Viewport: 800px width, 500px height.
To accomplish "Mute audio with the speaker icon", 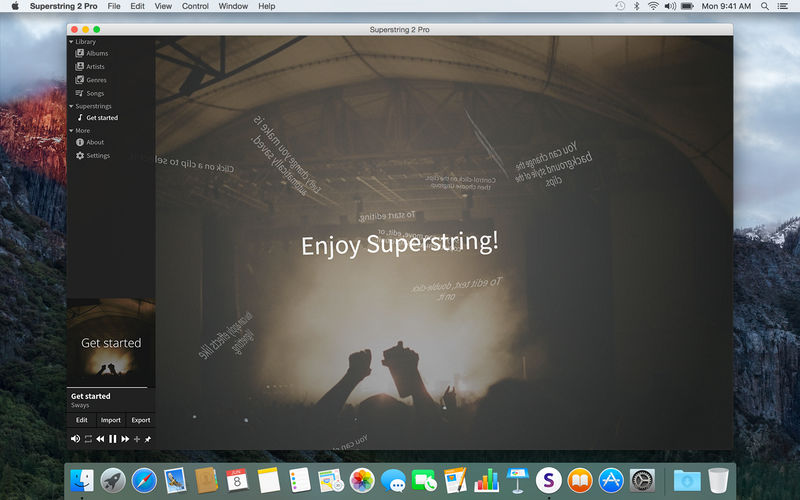I will coord(76,439).
